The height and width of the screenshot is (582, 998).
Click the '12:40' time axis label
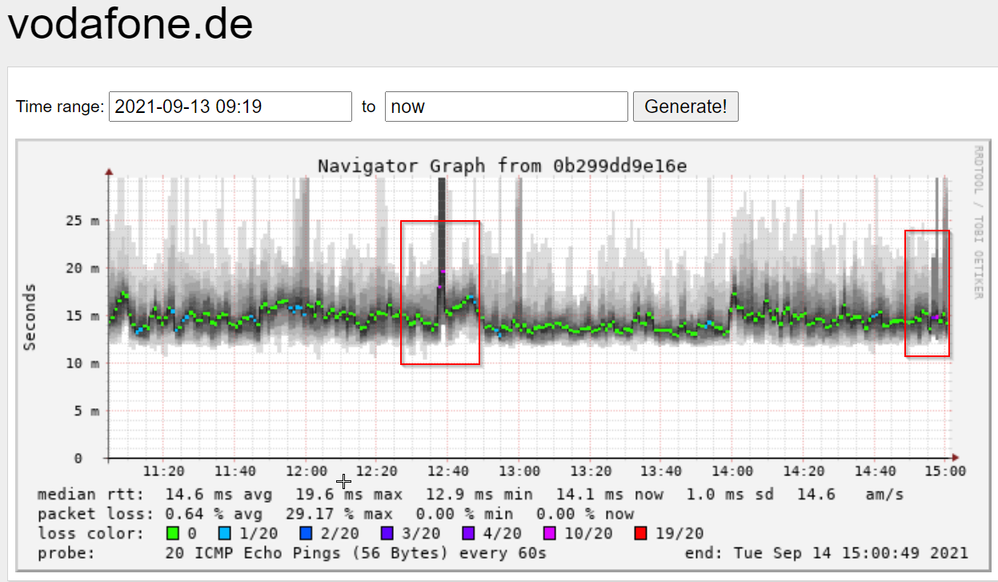tap(447, 471)
